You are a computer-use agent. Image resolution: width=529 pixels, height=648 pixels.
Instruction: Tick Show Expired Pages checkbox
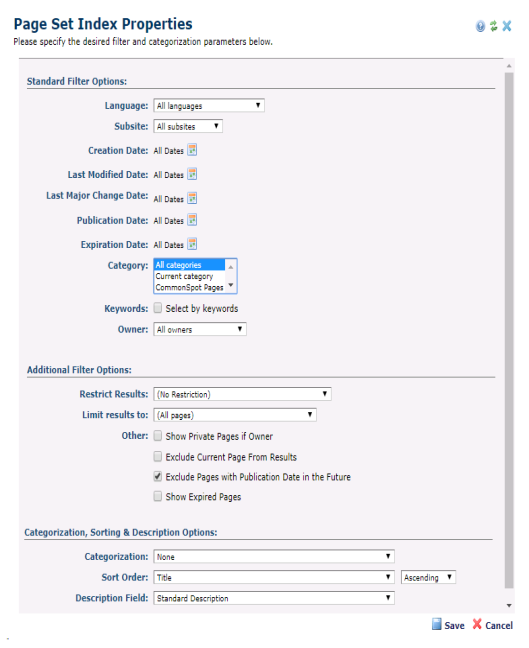(157, 496)
